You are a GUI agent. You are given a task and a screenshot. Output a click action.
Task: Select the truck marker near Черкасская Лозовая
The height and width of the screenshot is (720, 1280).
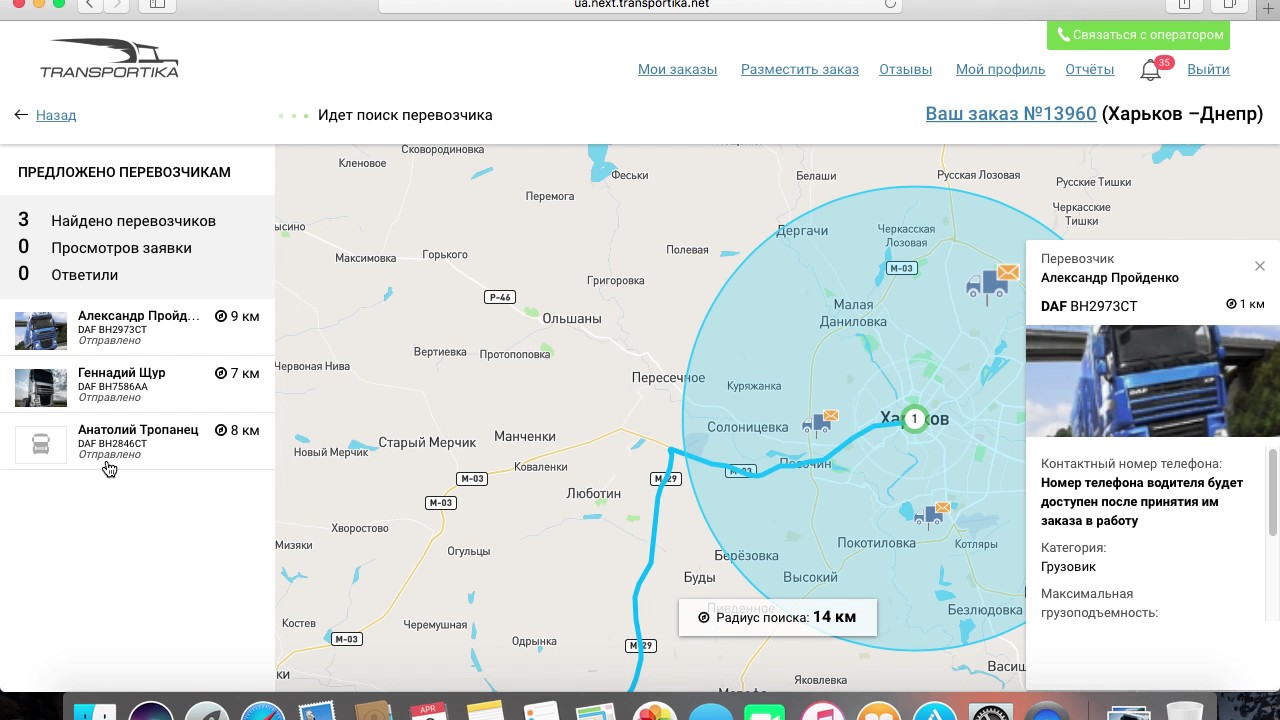(991, 283)
